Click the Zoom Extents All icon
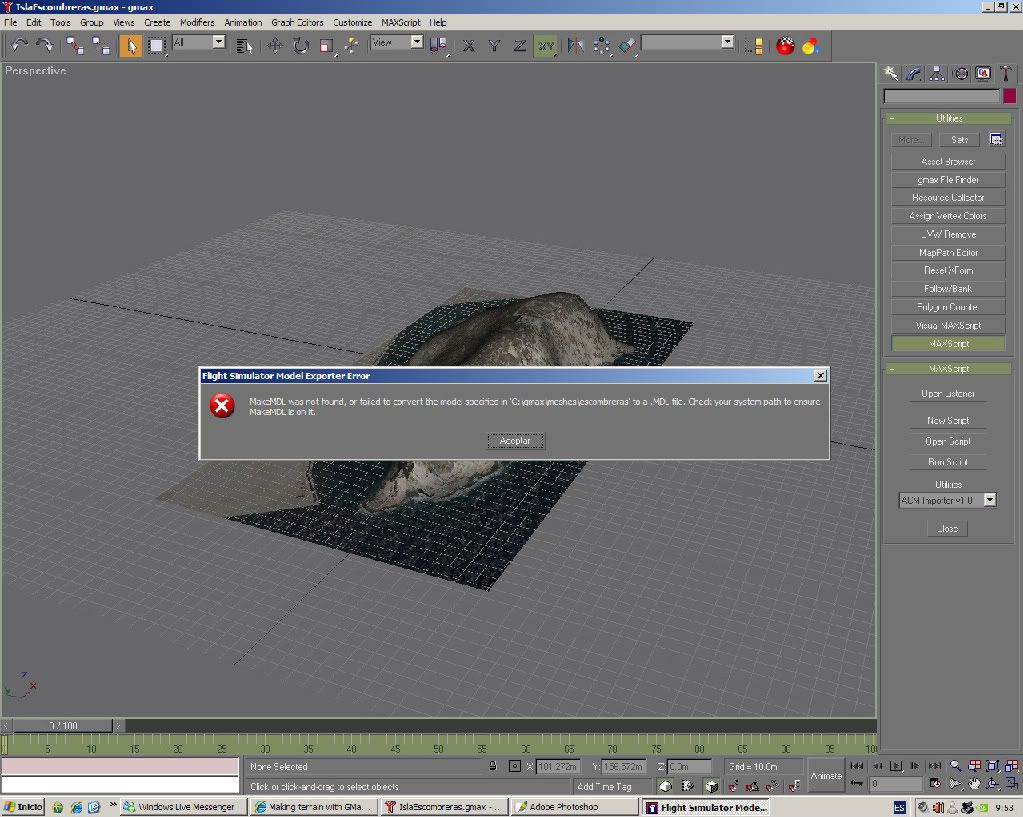 pos(1012,767)
